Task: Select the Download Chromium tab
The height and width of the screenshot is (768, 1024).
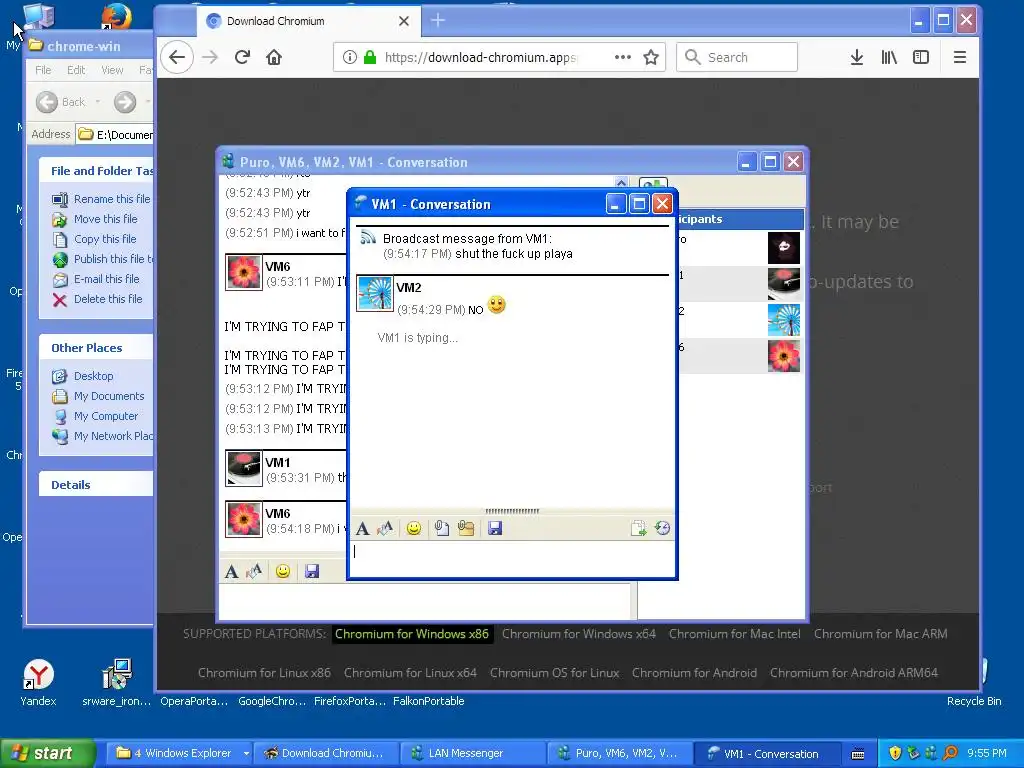Action: [x=308, y=21]
